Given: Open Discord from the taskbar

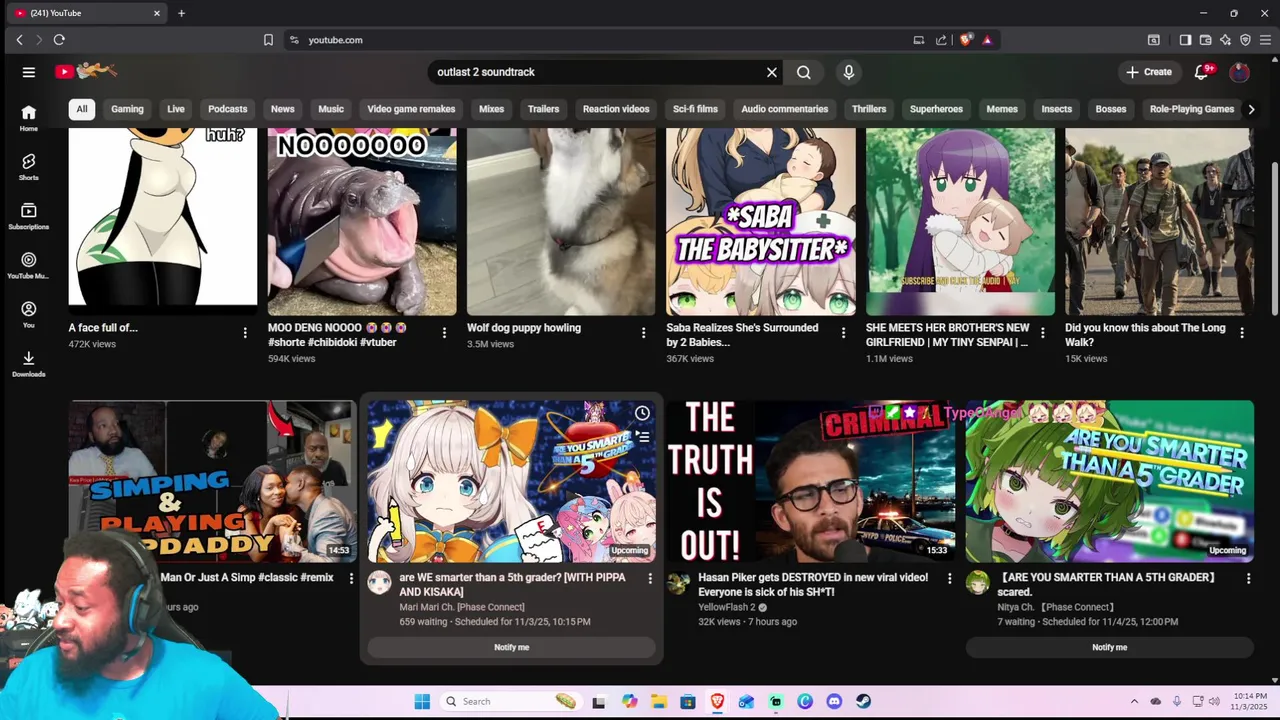Looking at the screenshot, I should click(x=834, y=701).
